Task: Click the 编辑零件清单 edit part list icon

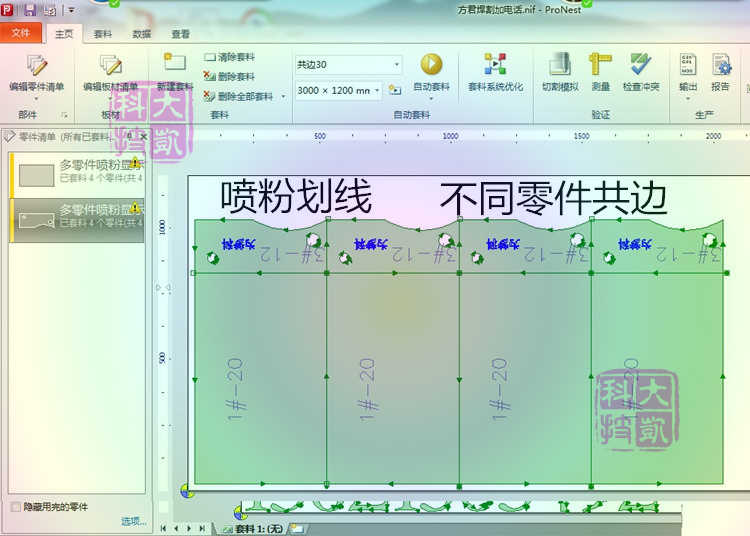Action: click(x=37, y=66)
